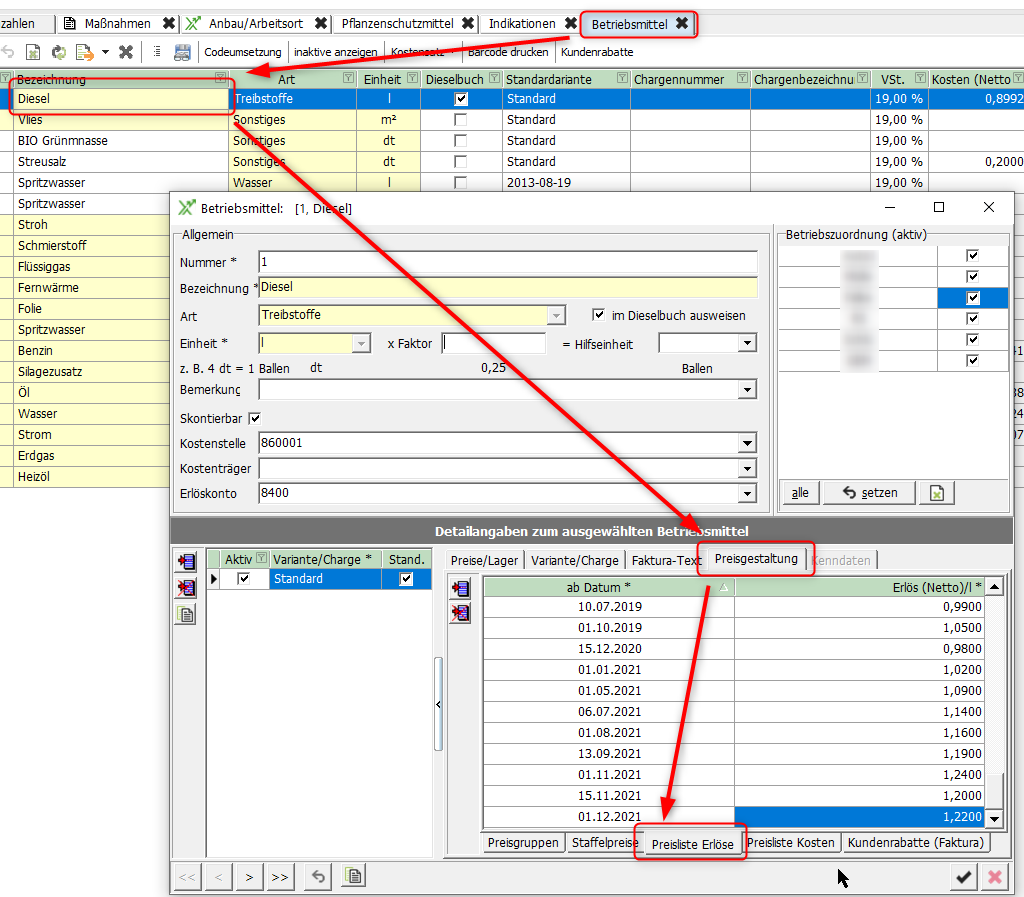Click the undo arrow in dialog footer
Viewport: 1024px width, 897px height.
[318, 877]
